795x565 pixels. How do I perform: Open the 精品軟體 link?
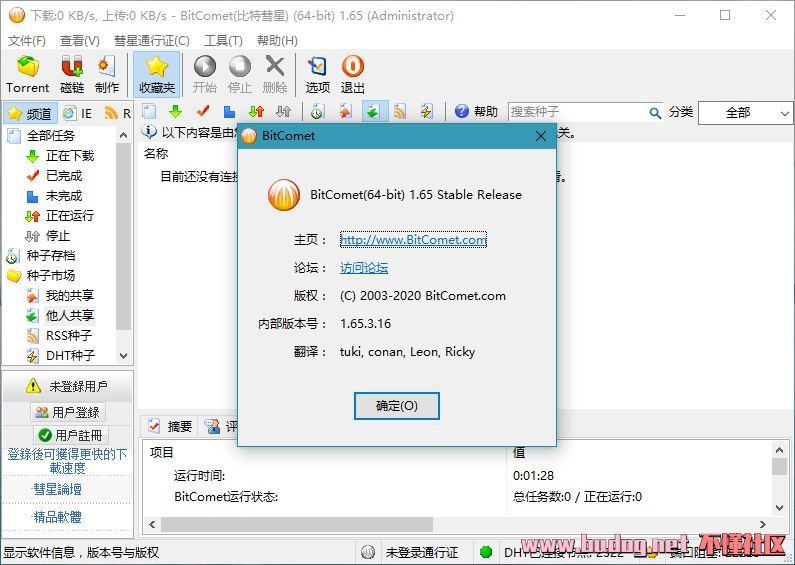[x=57, y=517]
